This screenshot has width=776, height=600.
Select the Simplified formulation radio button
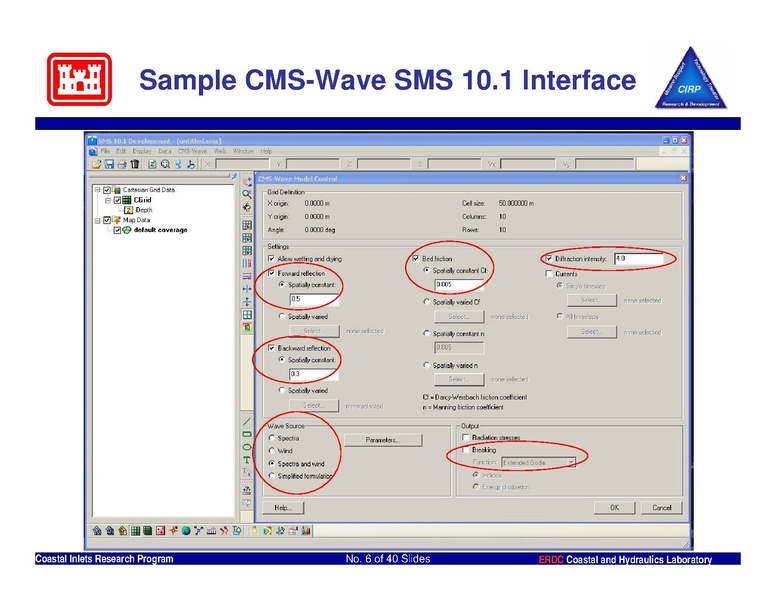pyautogui.click(x=272, y=476)
